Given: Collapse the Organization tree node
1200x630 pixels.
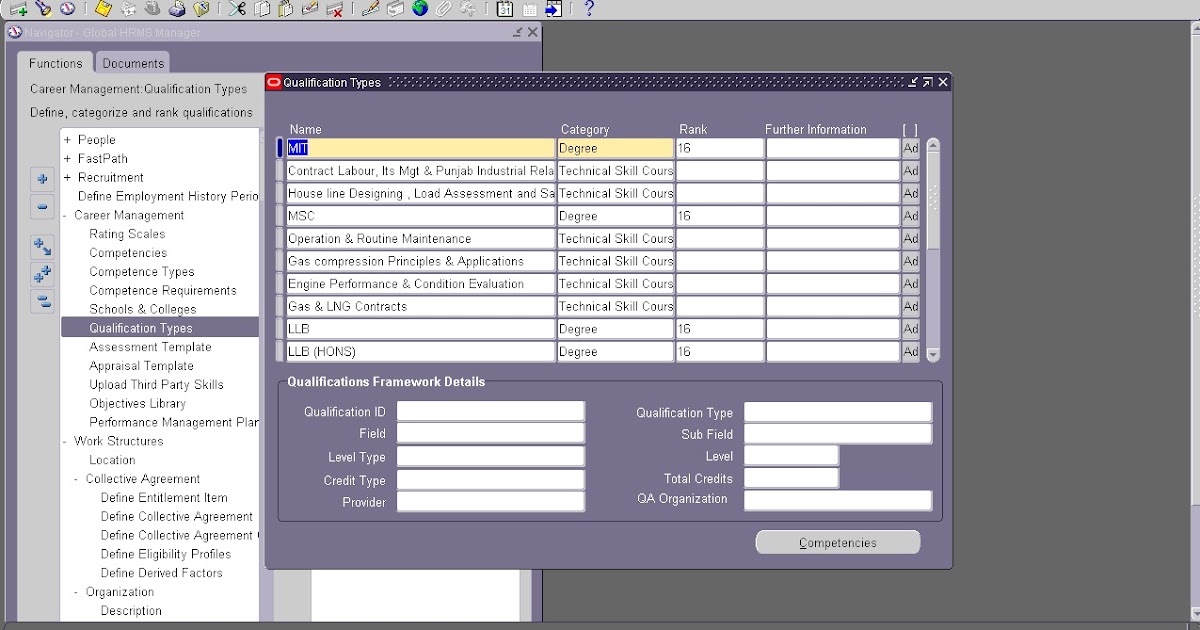Looking at the screenshot, I should pyautogui.click(x=77, y=593).
